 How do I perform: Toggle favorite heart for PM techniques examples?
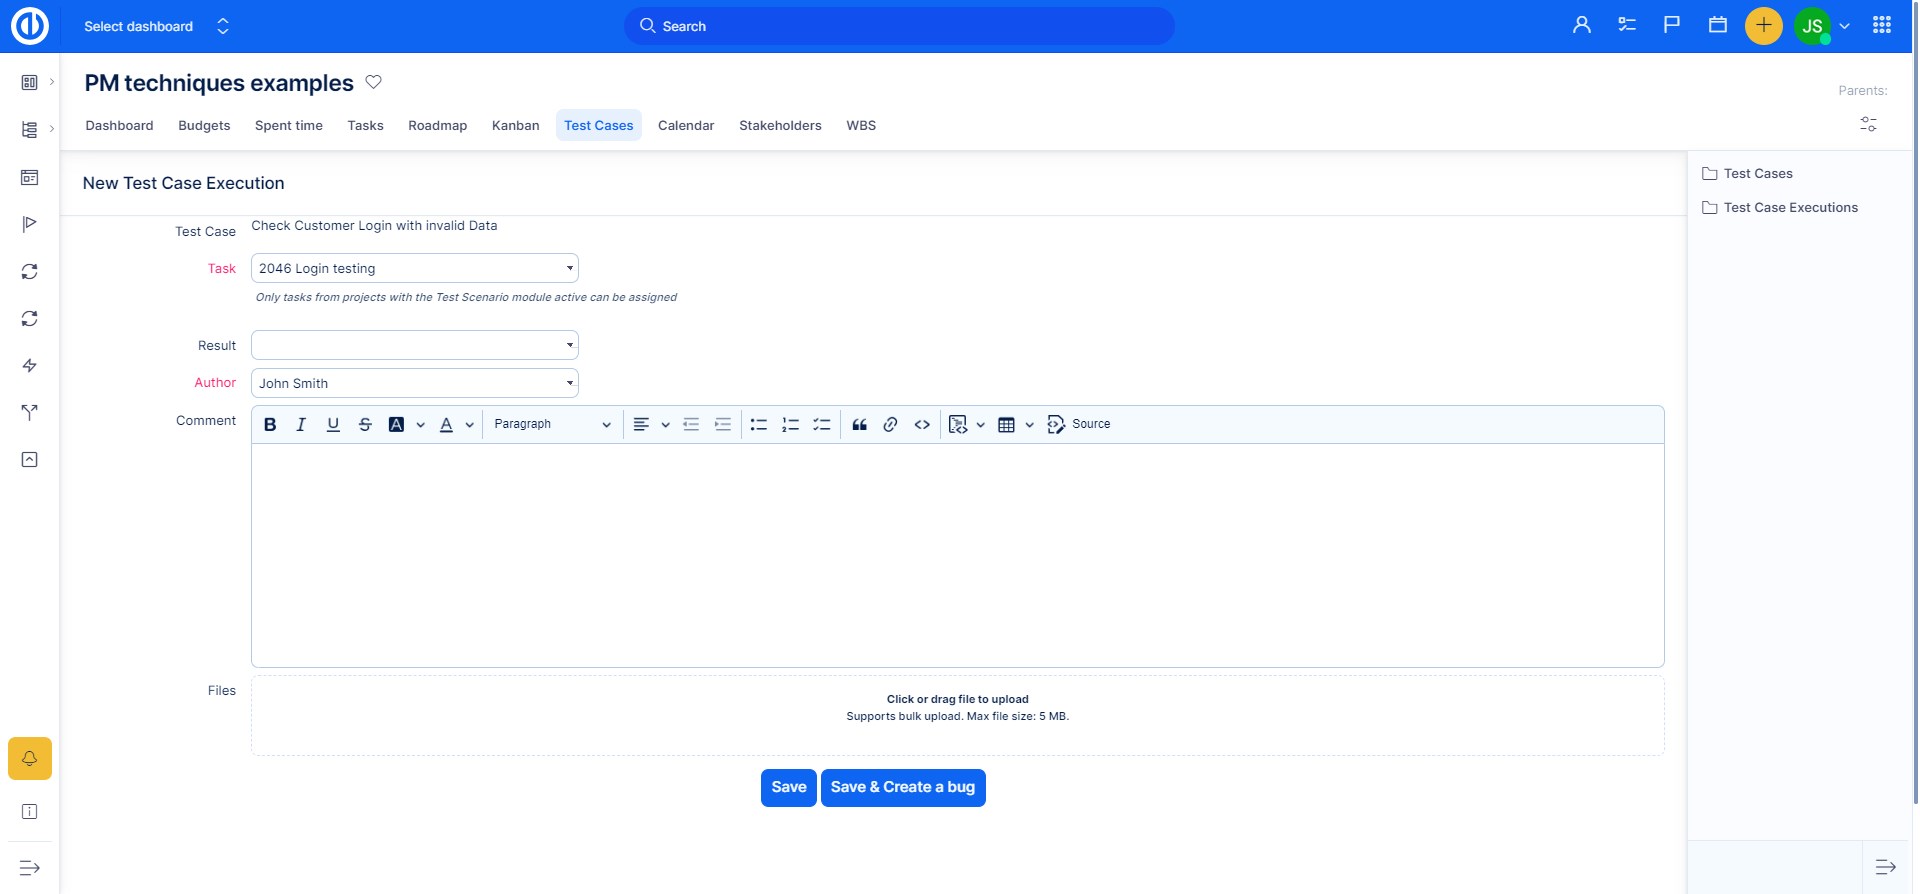pos(373,82)
